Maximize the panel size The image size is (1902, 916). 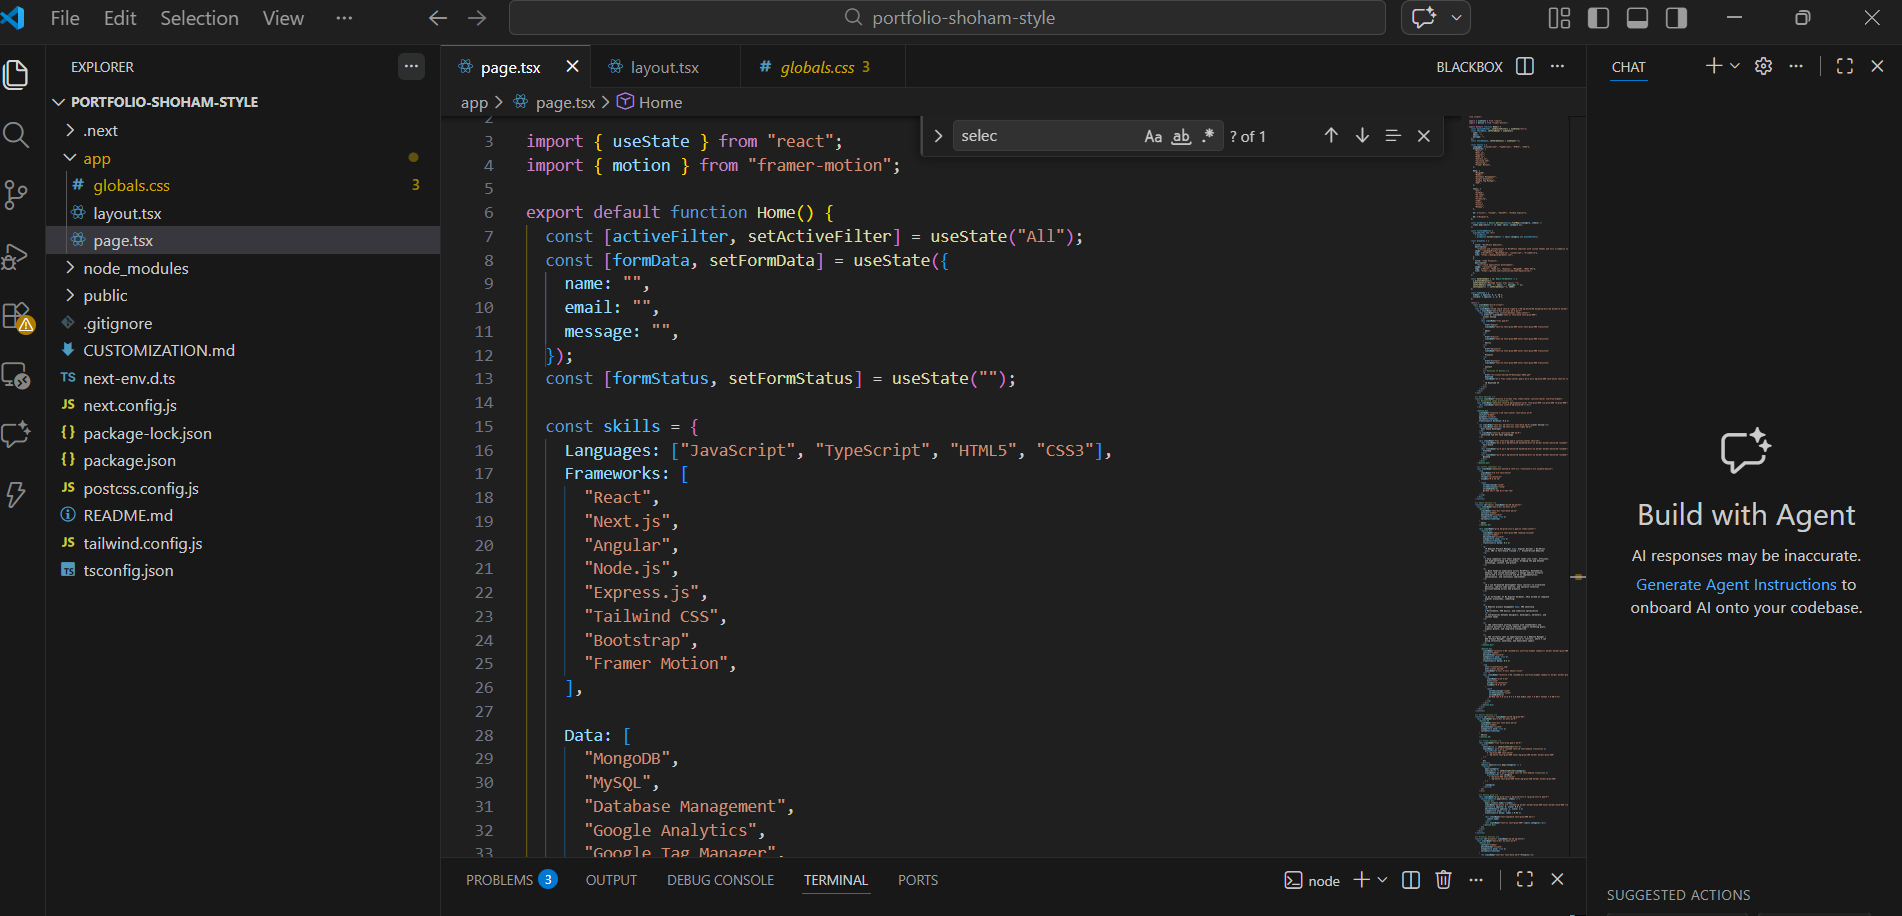click(x=1524, y=879)
